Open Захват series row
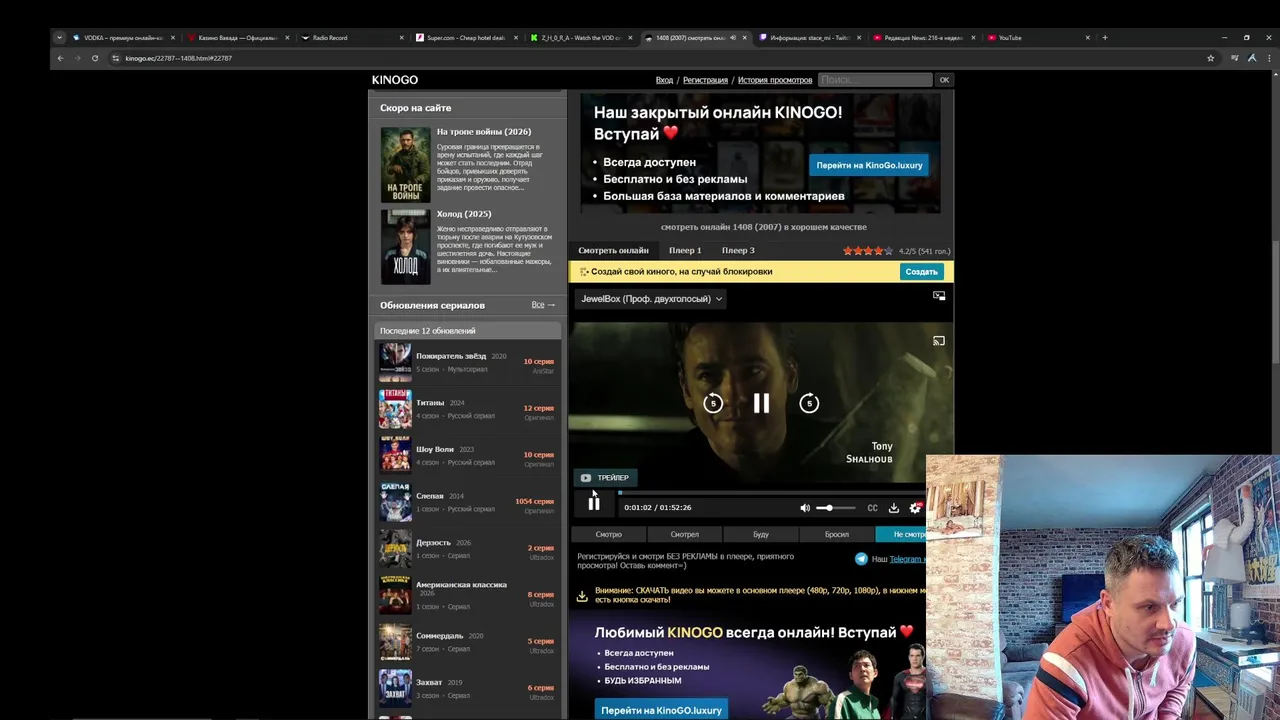1280x720 pixels. [467, 688]
